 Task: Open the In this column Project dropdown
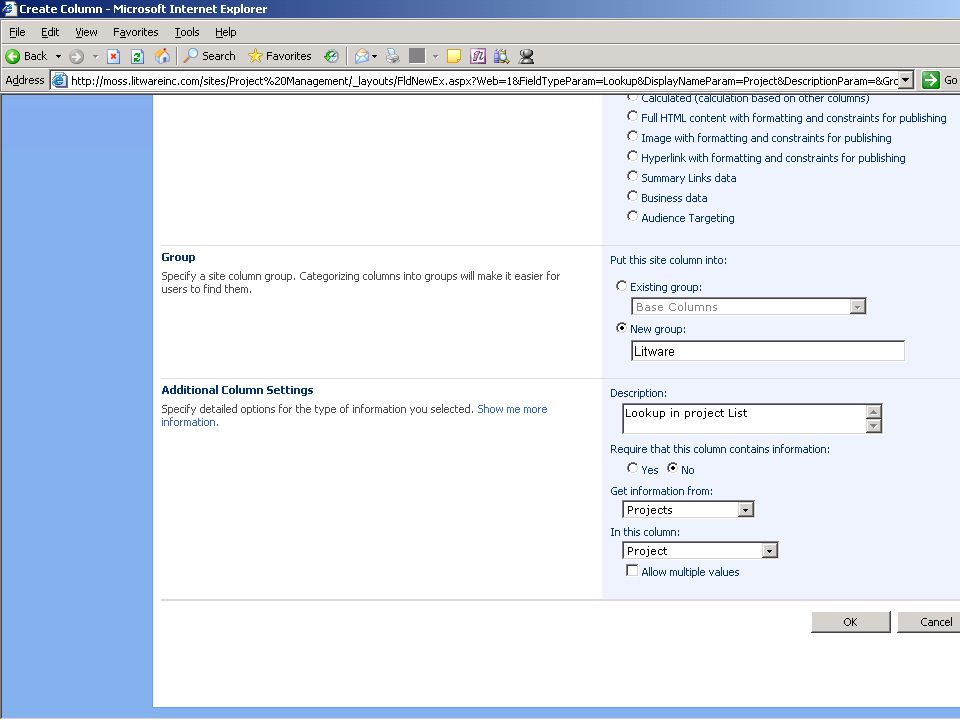click(700, 550)
